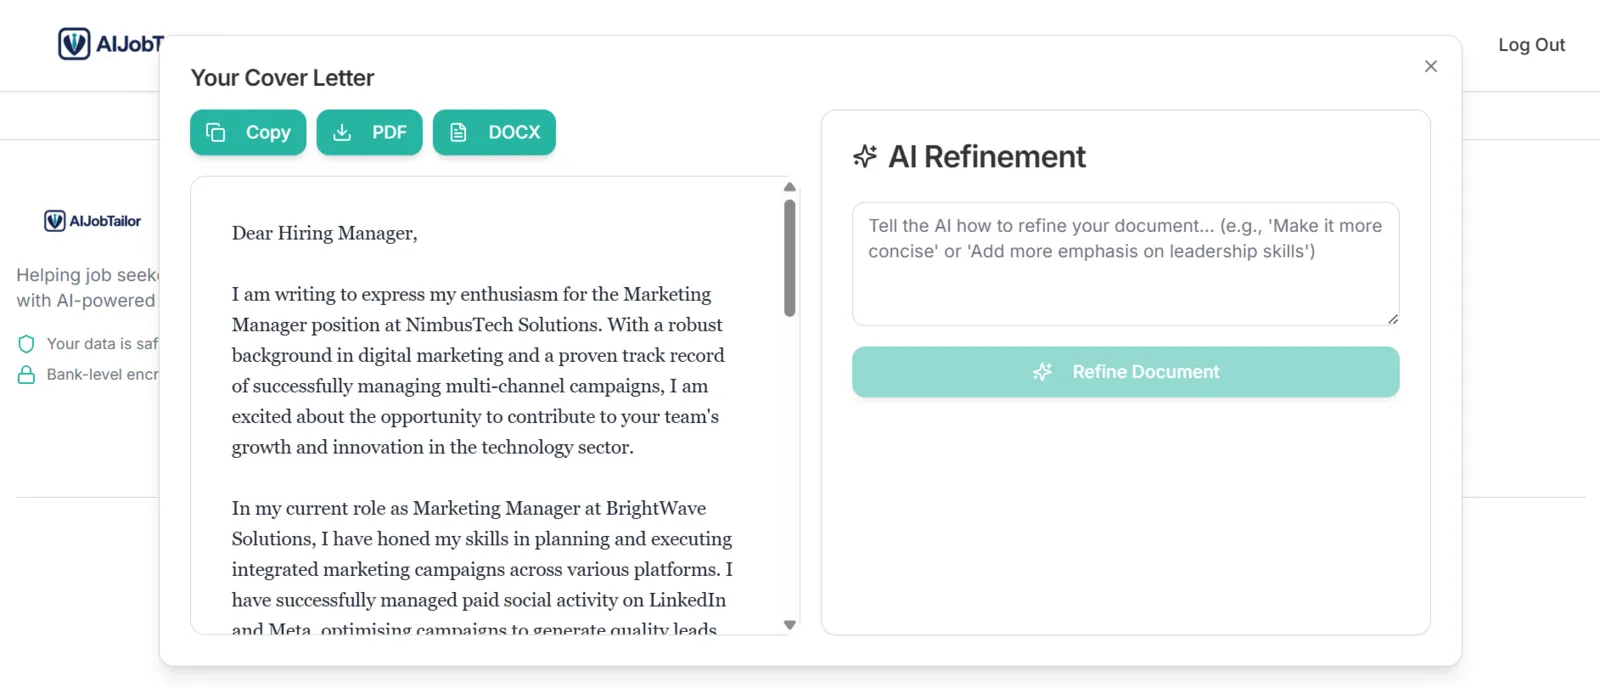Click the scroll down arrow of the cover letter
This screenshot has height=688, width=1600.
pyautogui.click(x=789, y=625)
